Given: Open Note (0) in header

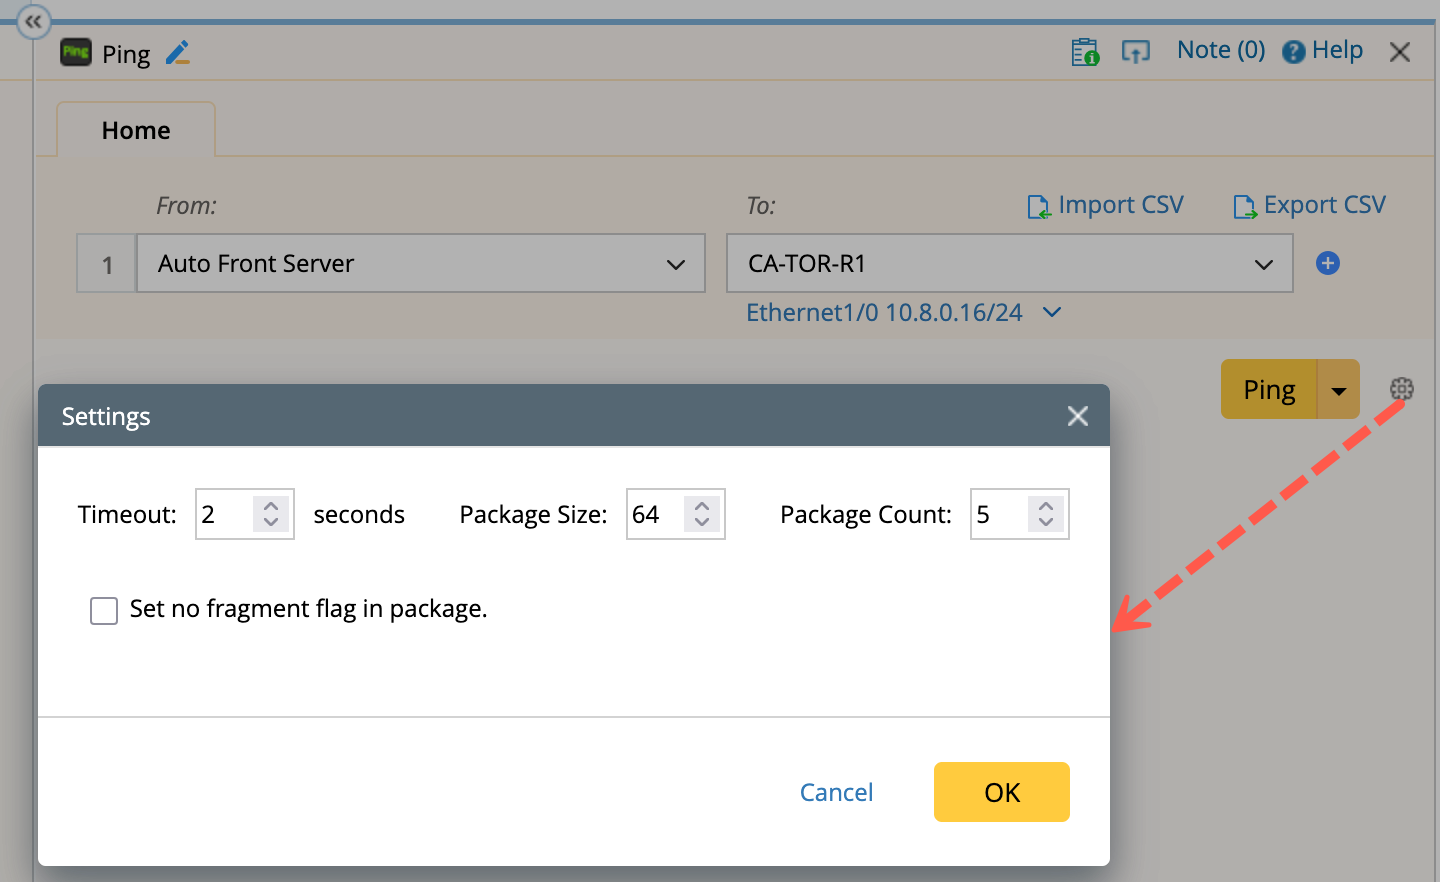Looking at the screenshot, I should 1220,50.
